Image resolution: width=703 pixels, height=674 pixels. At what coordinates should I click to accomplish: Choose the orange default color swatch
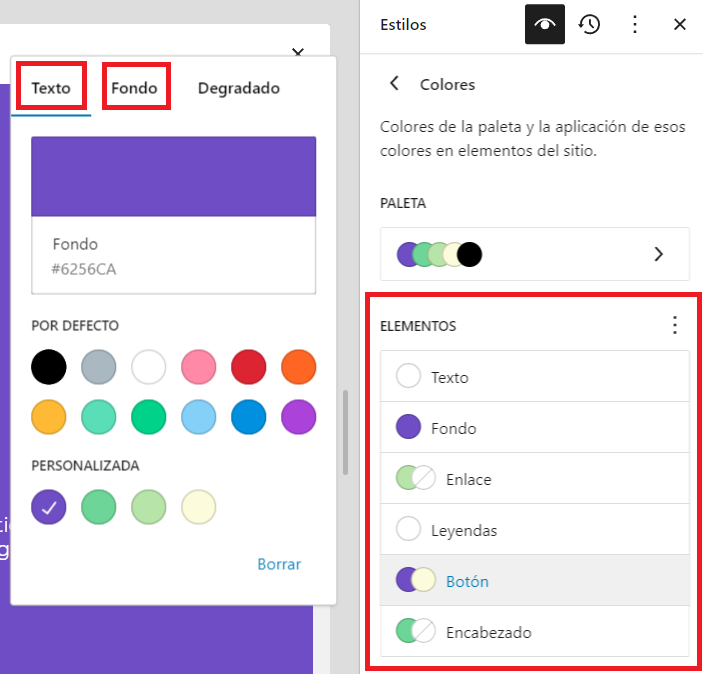299,367
